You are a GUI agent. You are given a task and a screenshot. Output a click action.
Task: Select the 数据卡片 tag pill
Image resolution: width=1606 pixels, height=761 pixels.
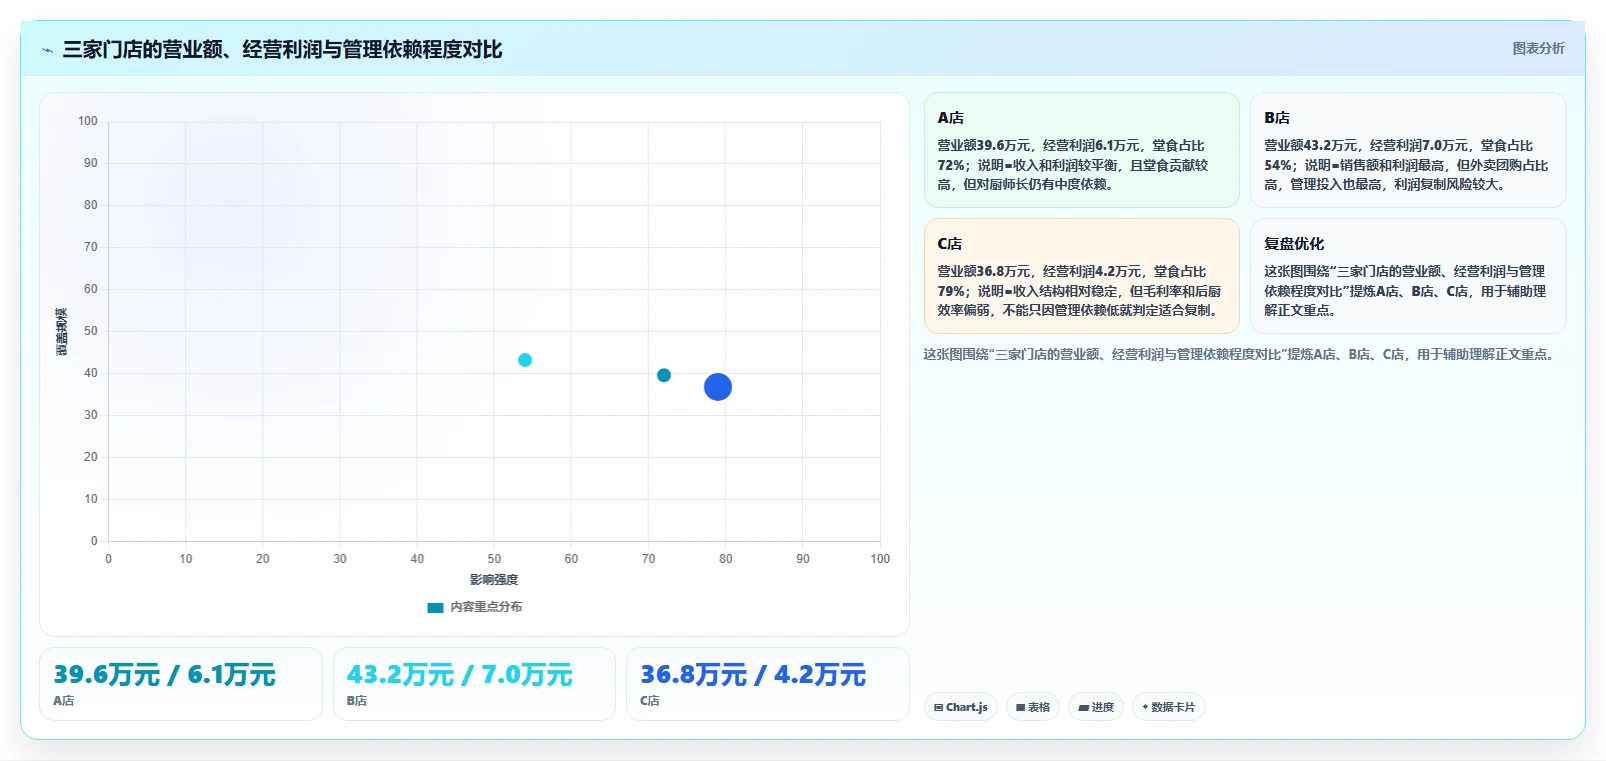(1169, 707)
